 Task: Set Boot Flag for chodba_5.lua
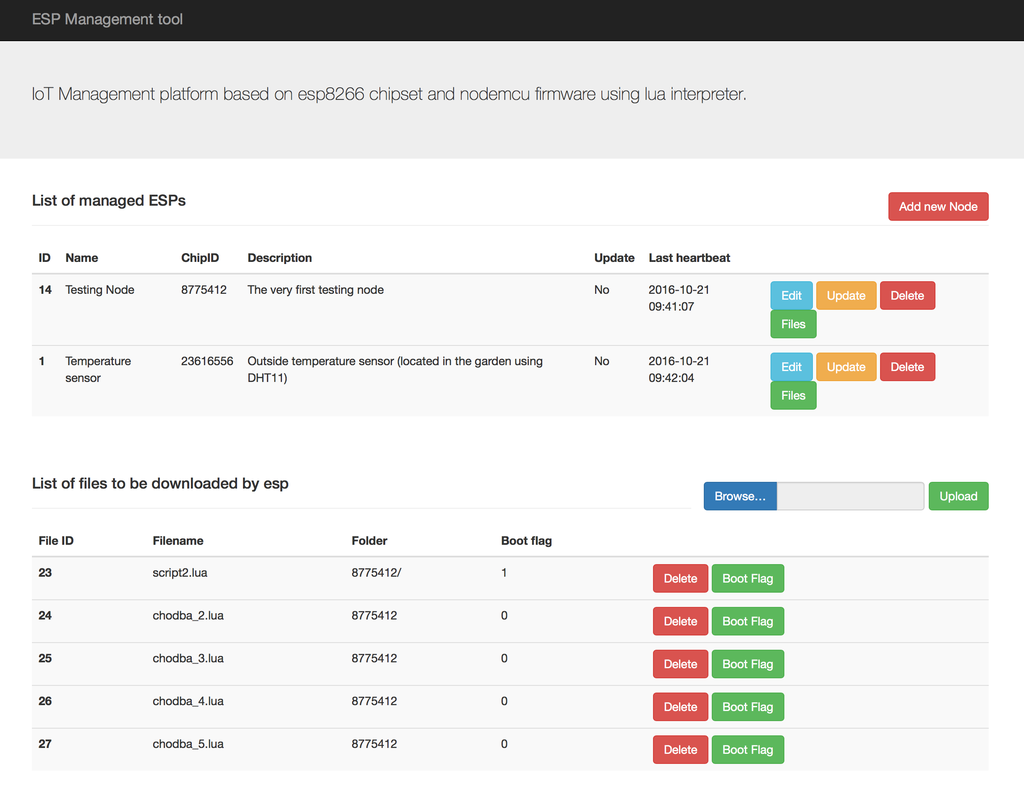747,750
